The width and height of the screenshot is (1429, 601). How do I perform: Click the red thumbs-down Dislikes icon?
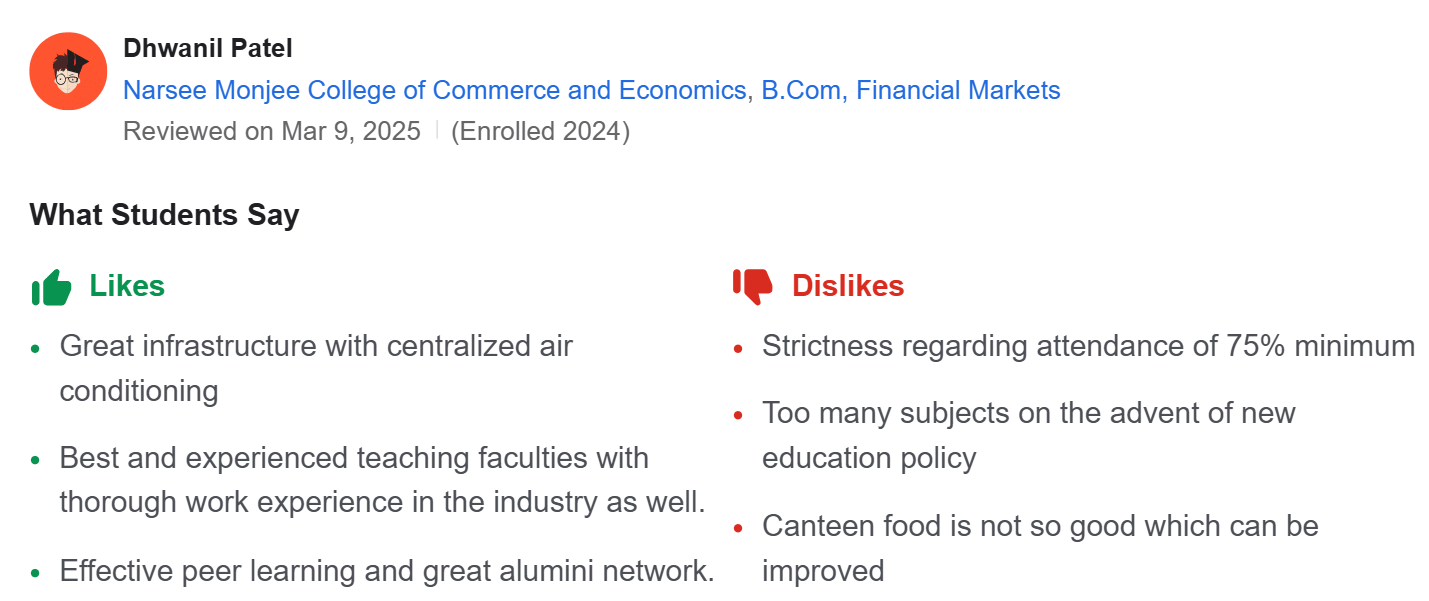tap(753, 286)
